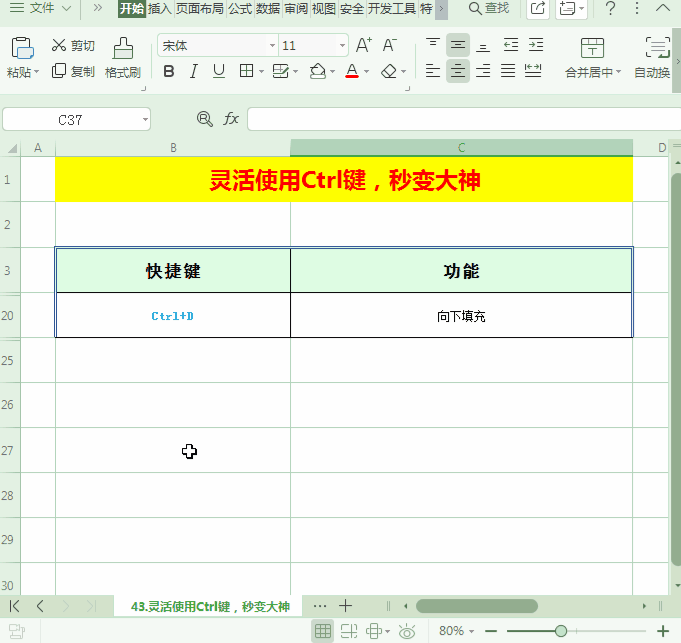Toggle vertical middle alignment
This screenshot has height=643, width=681.
coord(458,45)
